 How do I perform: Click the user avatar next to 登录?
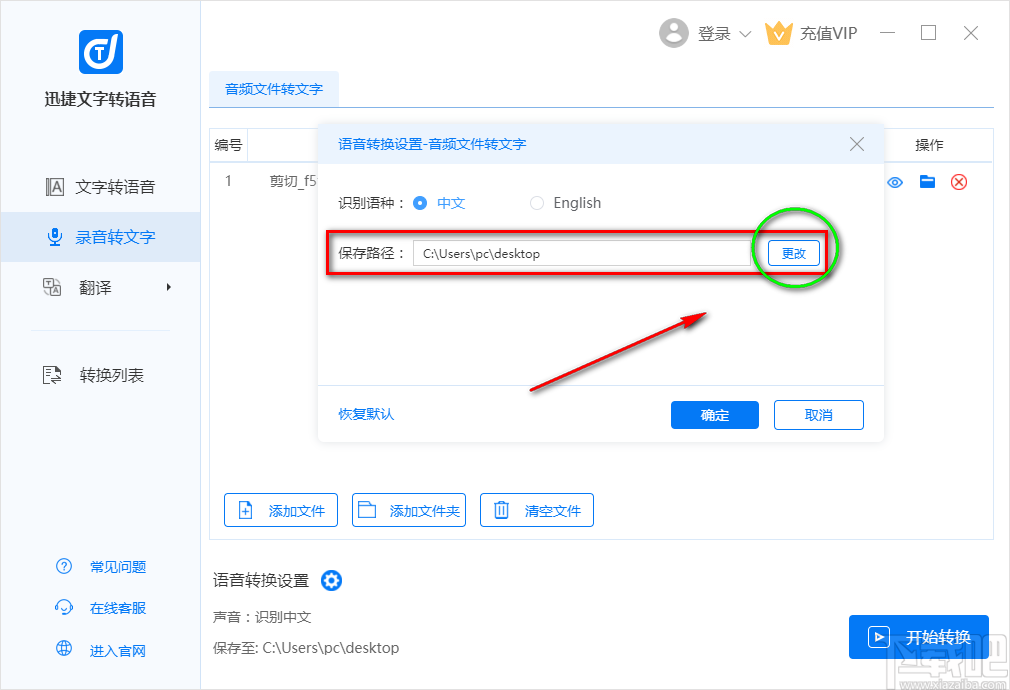pos(674,33)
